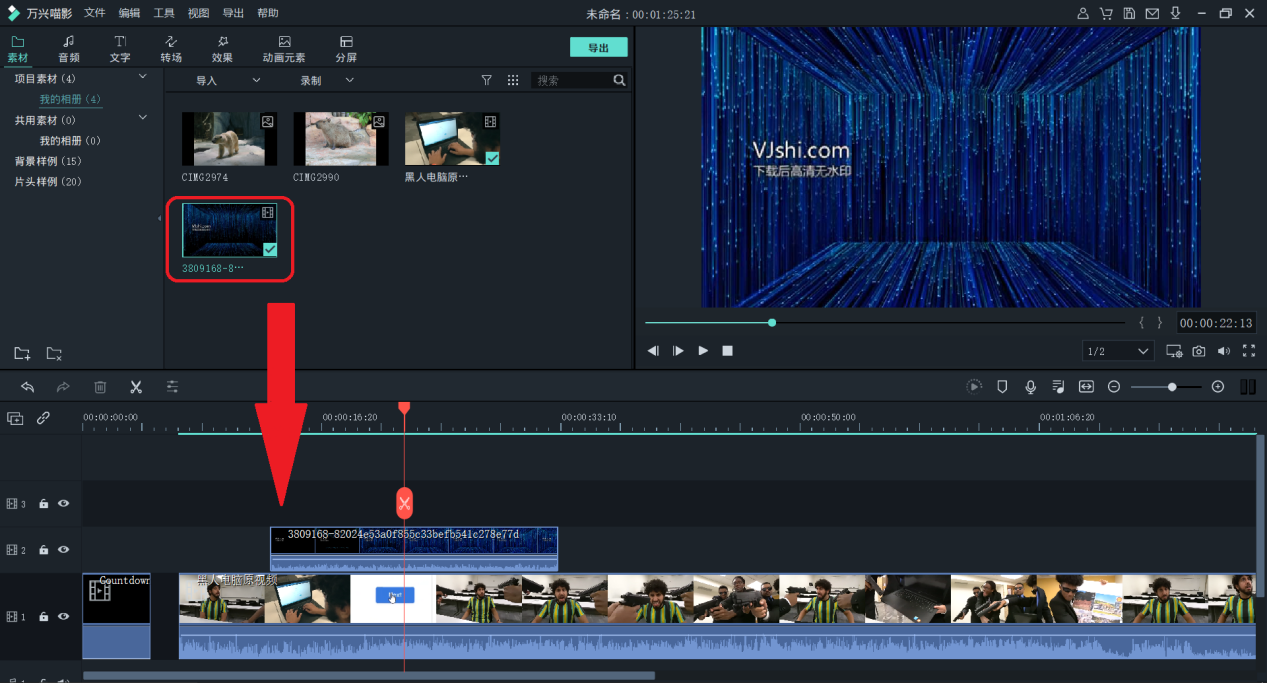
Task: Delete the selected clip with the trash icon
Action: click(x=100, y=387)
